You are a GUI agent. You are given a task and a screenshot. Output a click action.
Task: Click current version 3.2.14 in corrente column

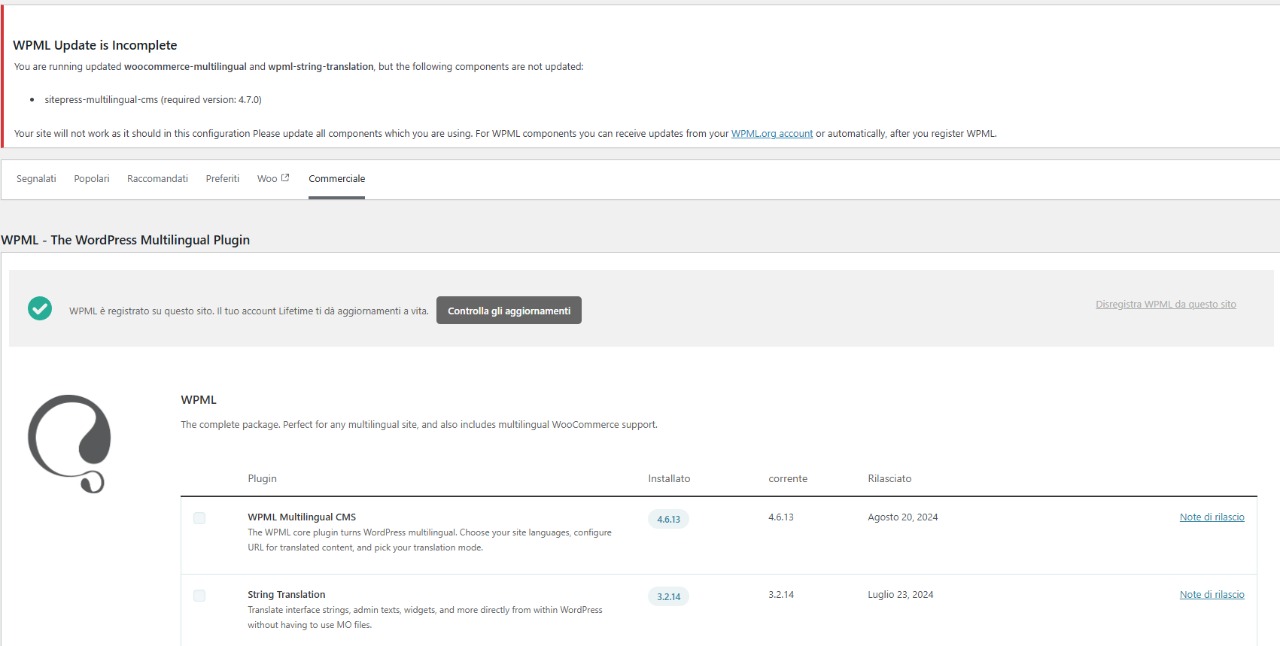[781, 594]
